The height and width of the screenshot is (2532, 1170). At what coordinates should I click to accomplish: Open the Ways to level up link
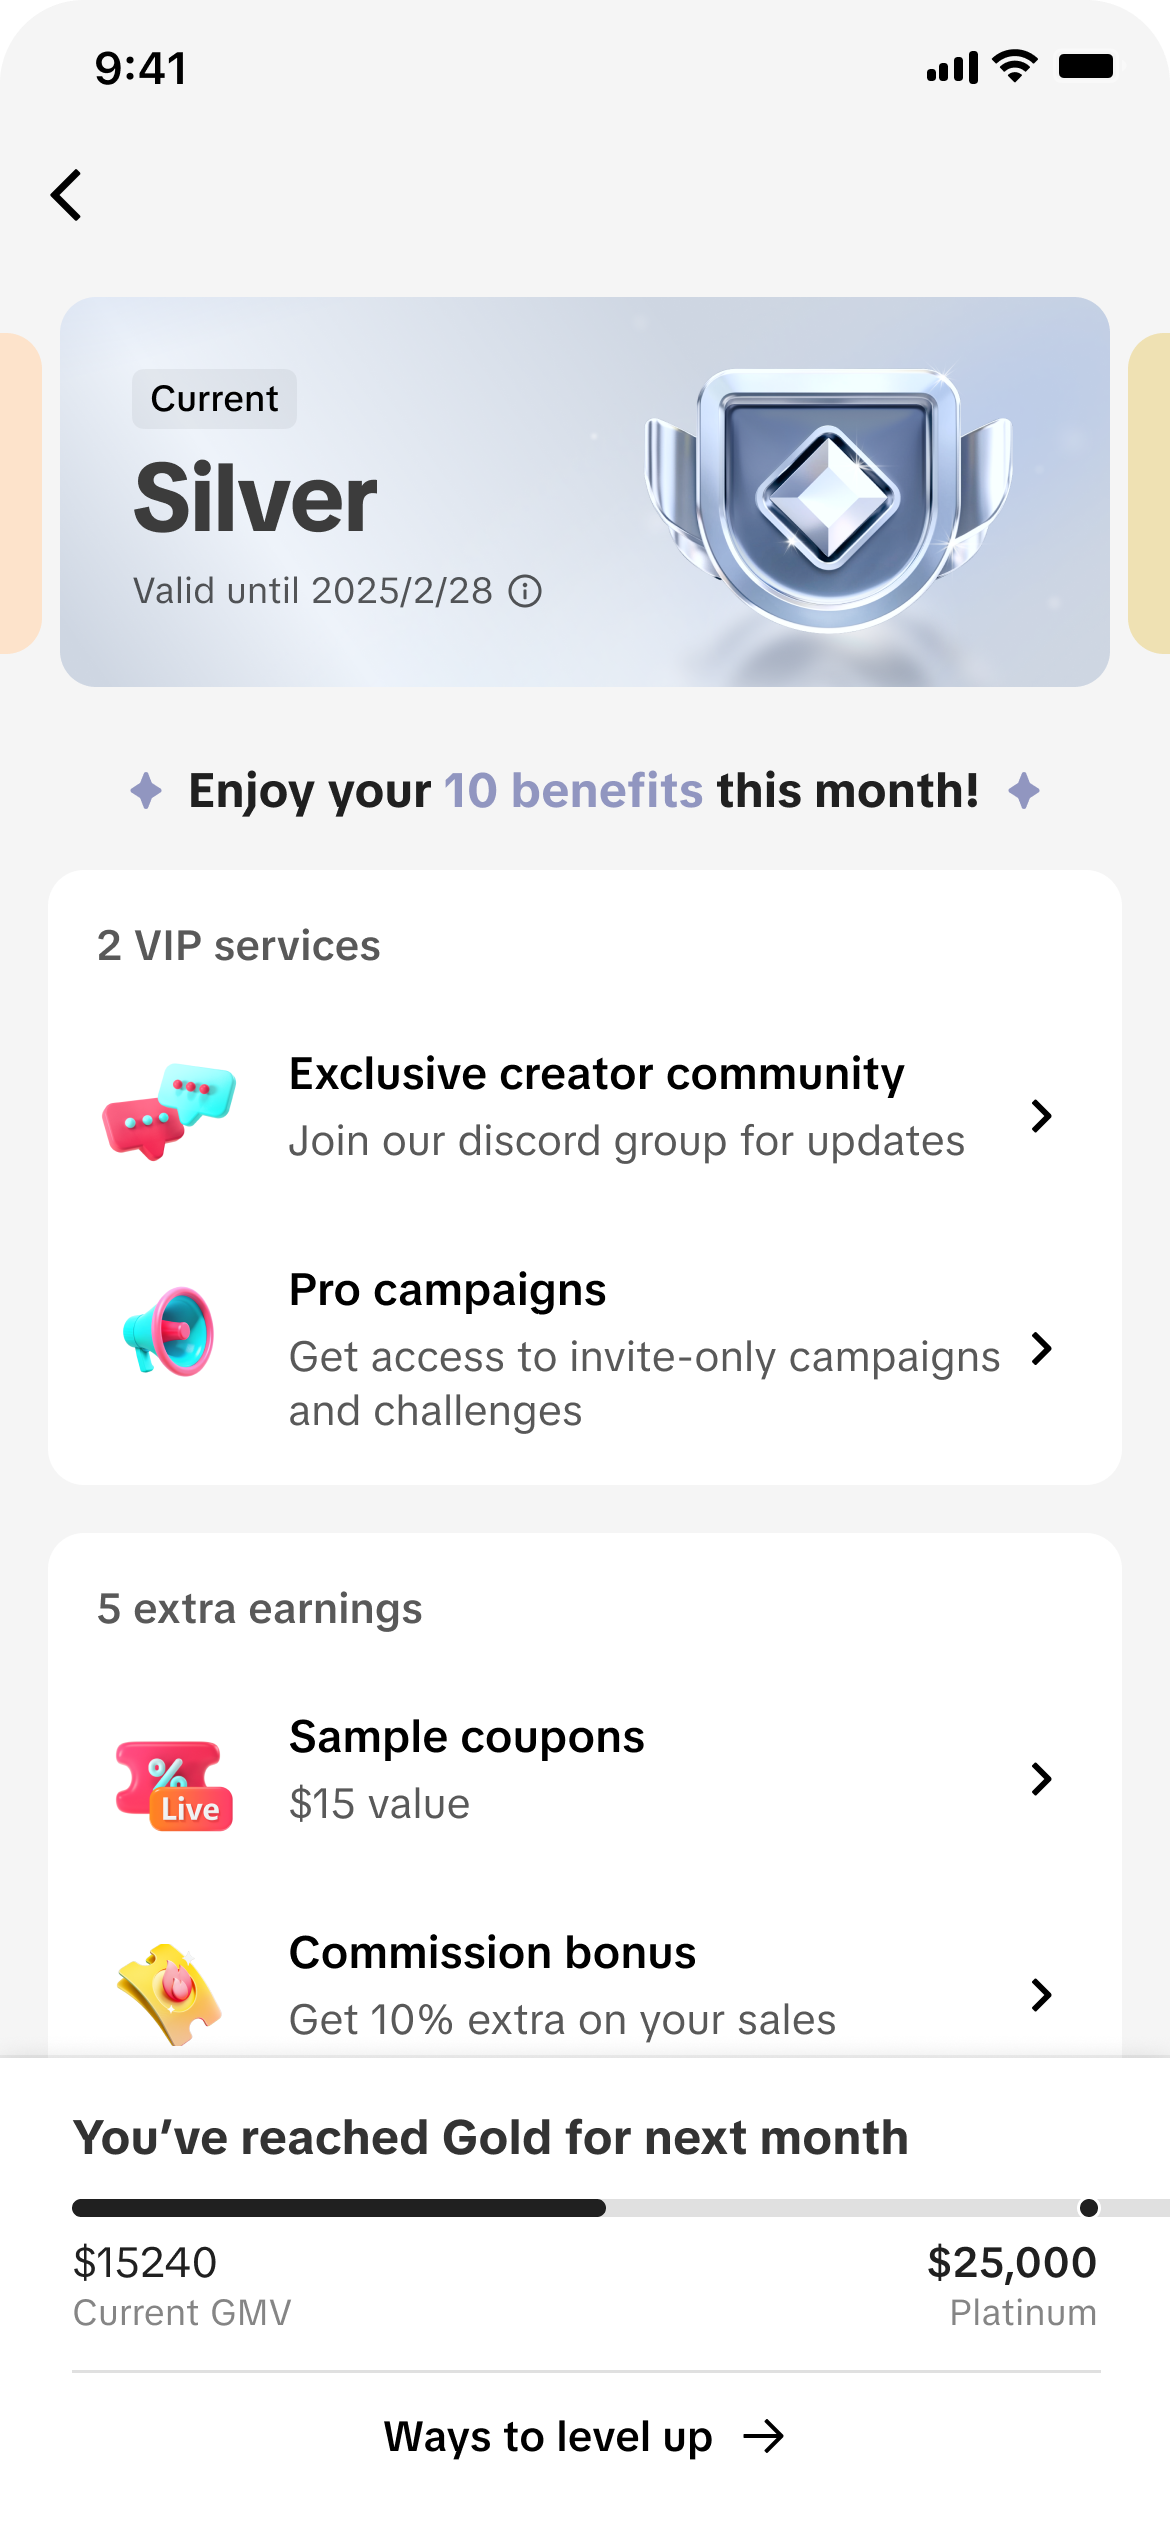pyautogui.click(x=548, y=2437)
